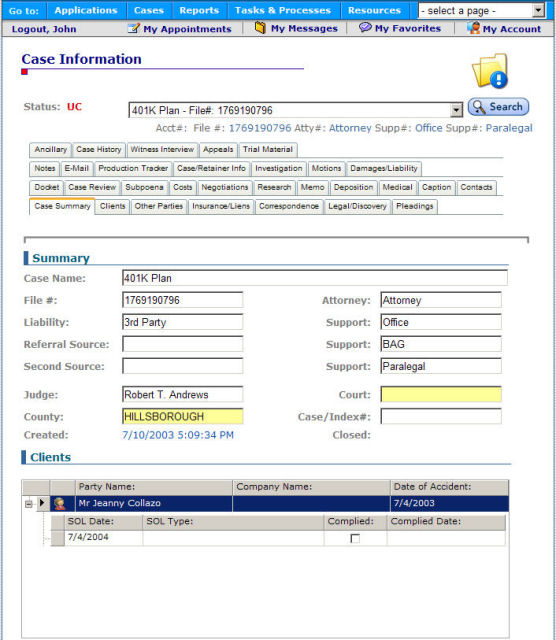The height and width of the screenshot is (640, 556).
Task: Switch to the Ancillary tab
Action: [x=51, y=149]
